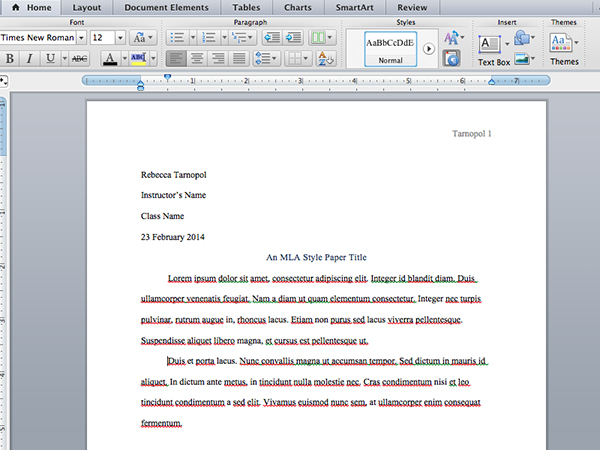The width and height of the screenshot is (600, 450).
Task: Click the word fermentum
Action: click(x=161, y=423)
